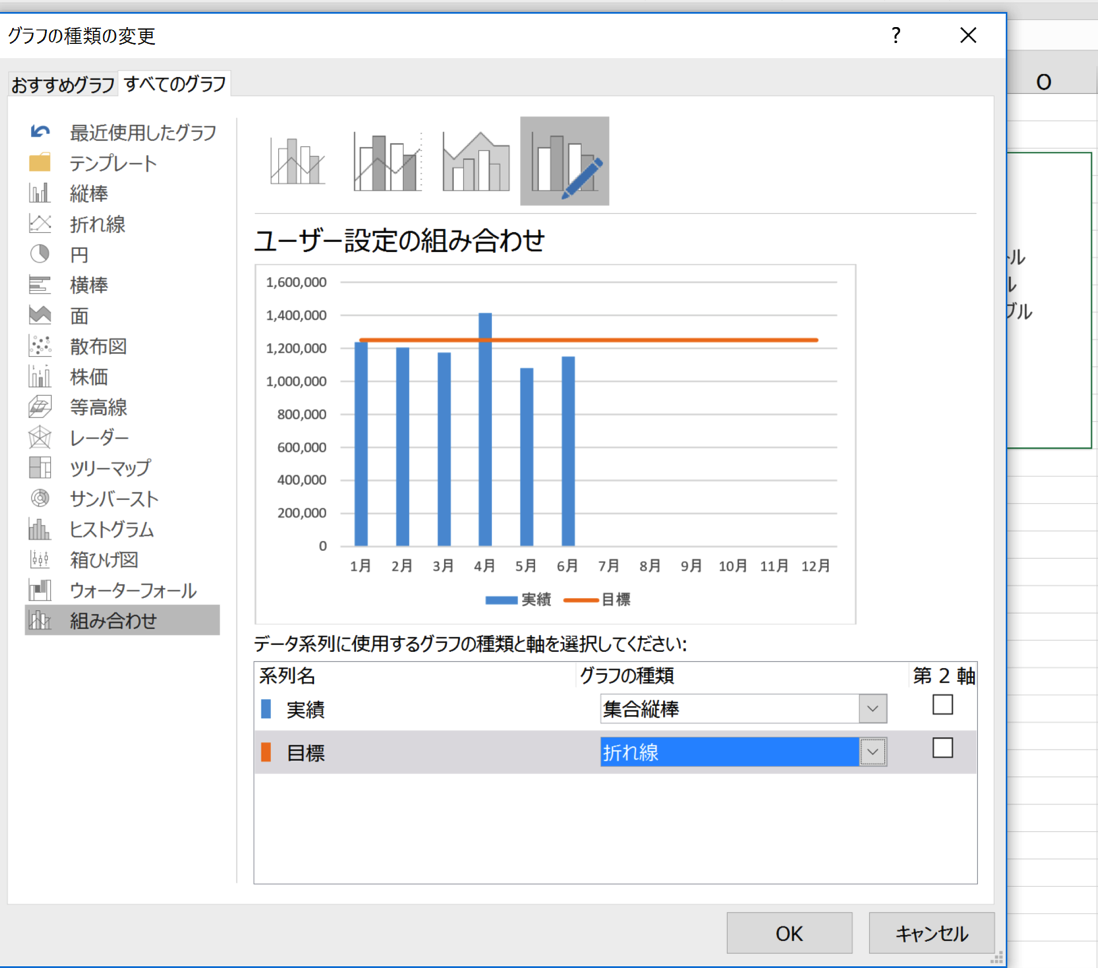Choose the ウォーターフォール waterfall icon
The width and height of the screenshot is (1098, 968).
[40, 590]
